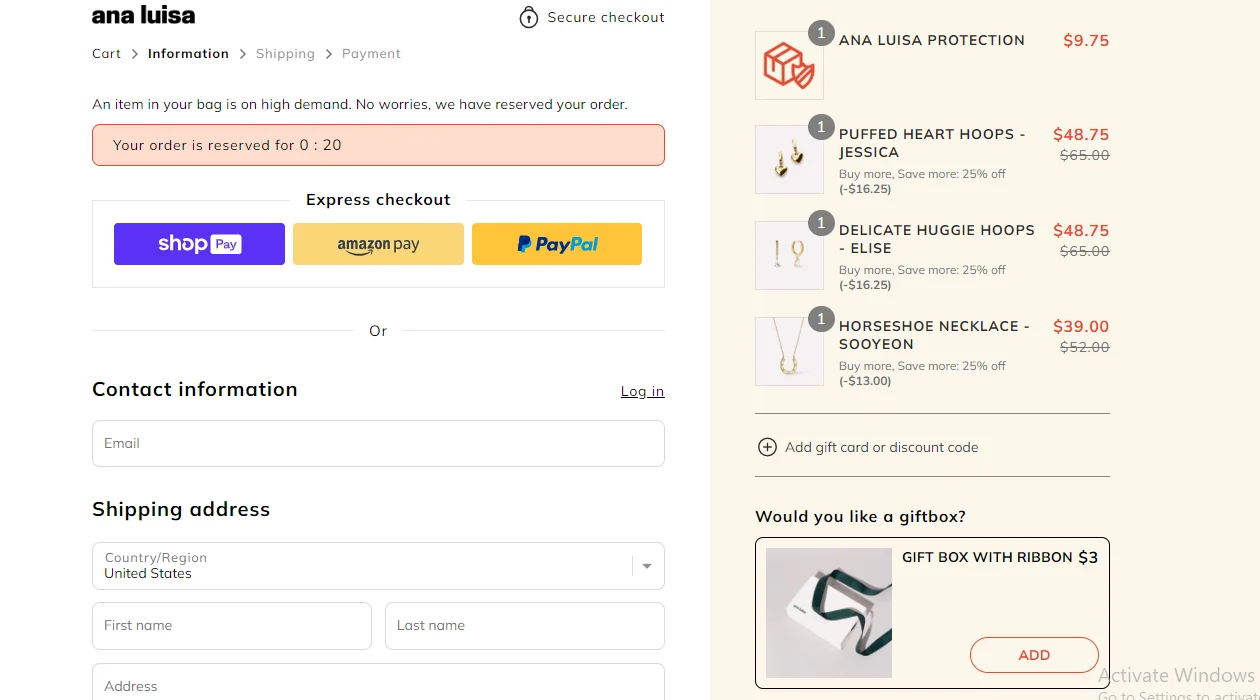Click inside the Email input field
Screen dimensions: 1260x700
pos(378,443)
